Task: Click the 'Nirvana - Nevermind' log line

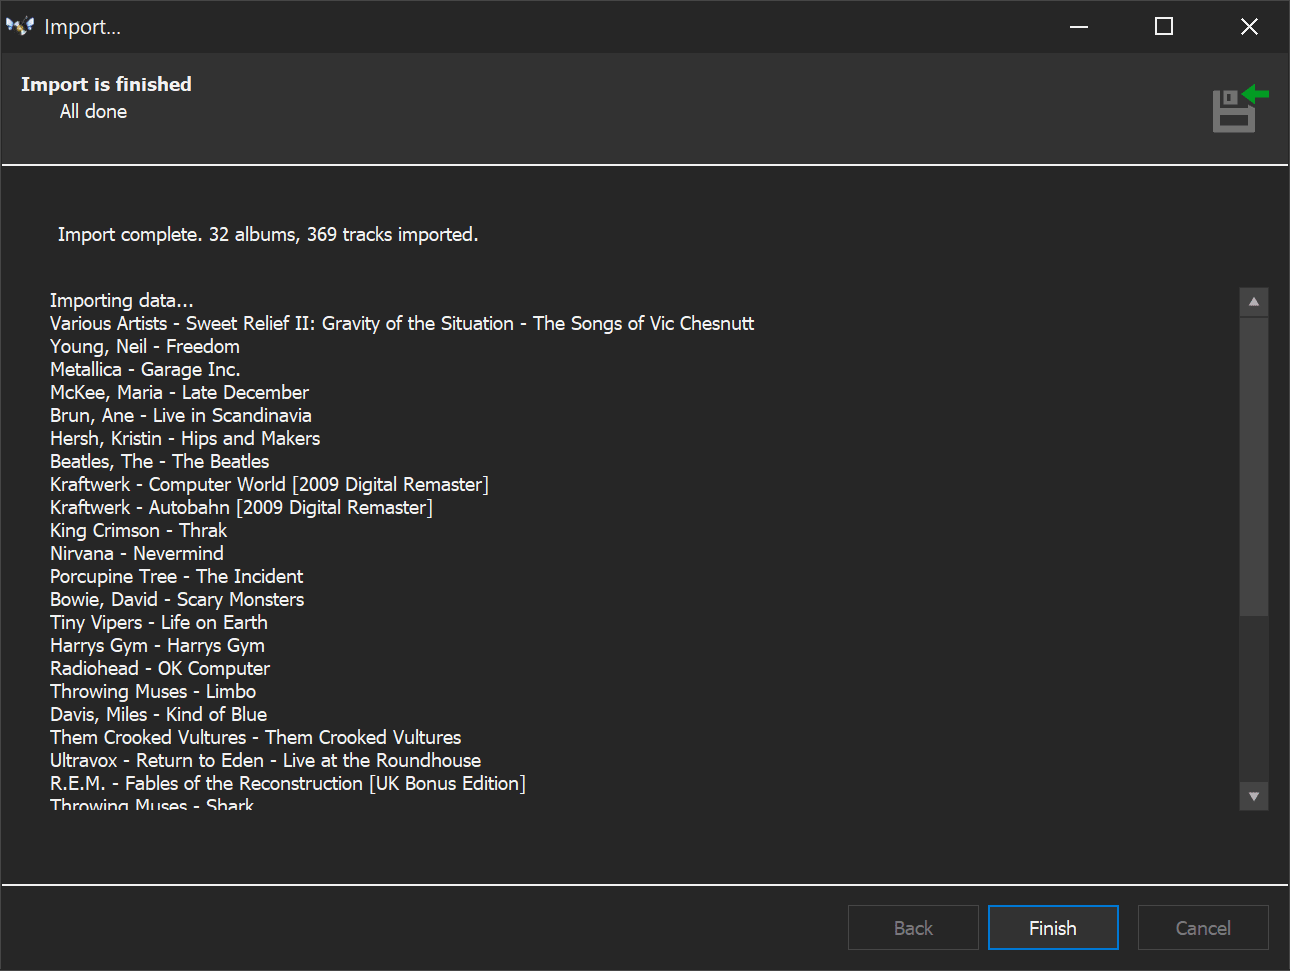Action: [x=137, y=554]
